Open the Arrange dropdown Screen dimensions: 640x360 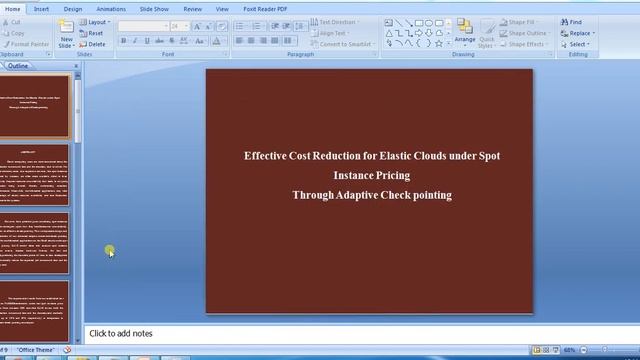coord(464,33)
